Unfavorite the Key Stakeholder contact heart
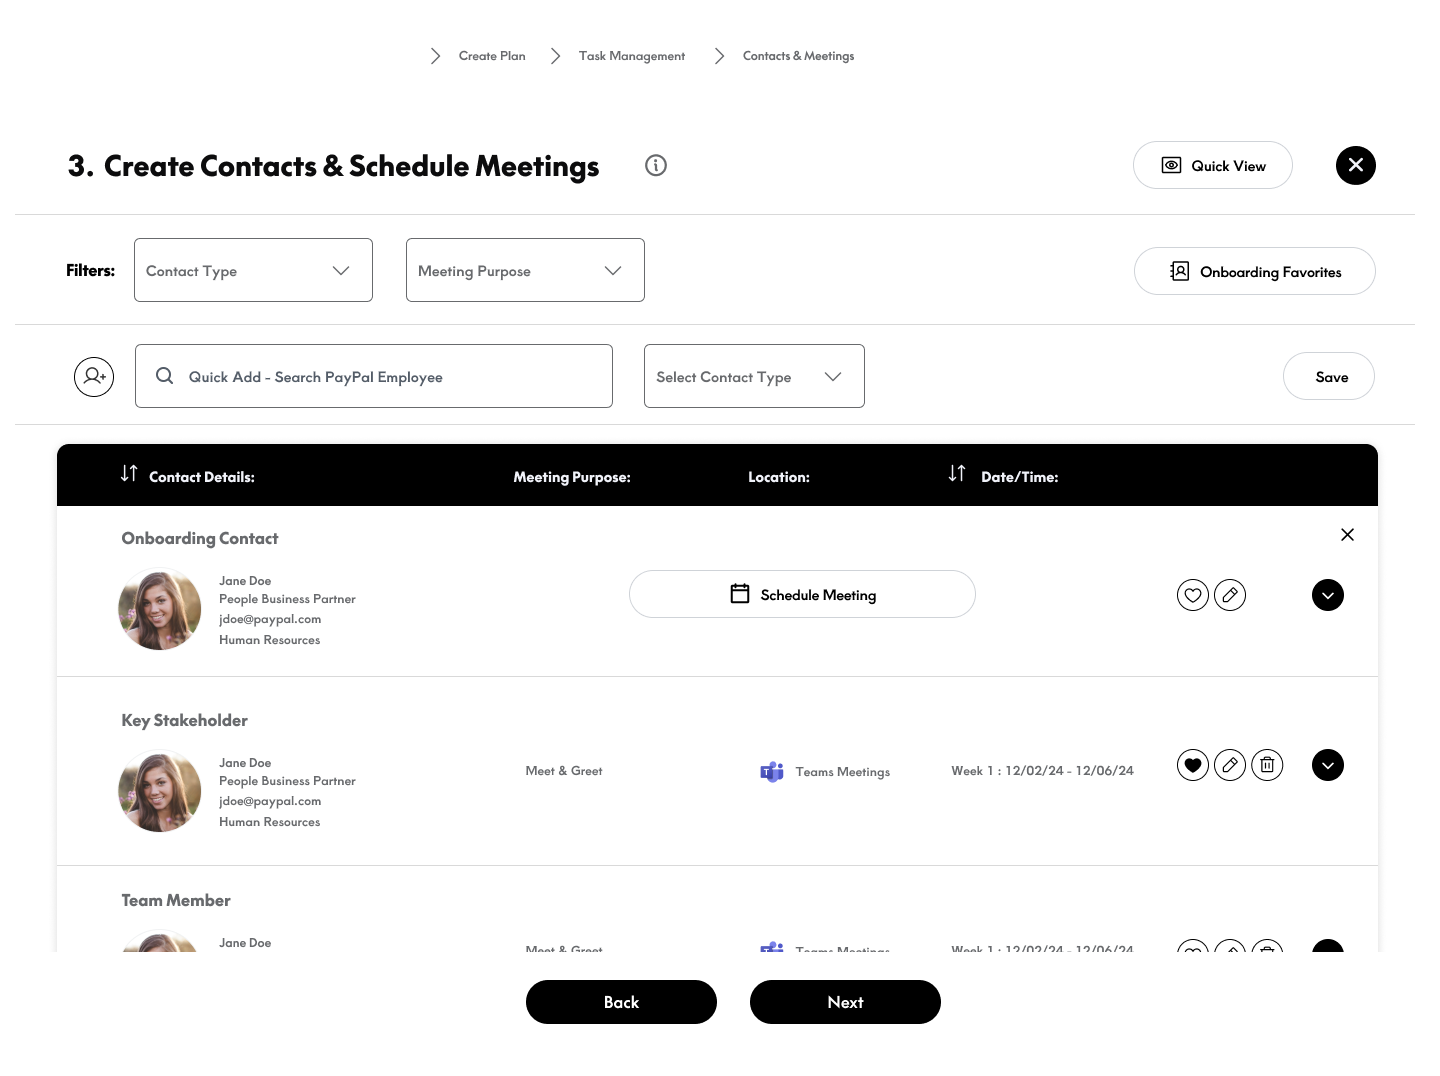This screenshot has width=1440, height=1076. 1193,765
